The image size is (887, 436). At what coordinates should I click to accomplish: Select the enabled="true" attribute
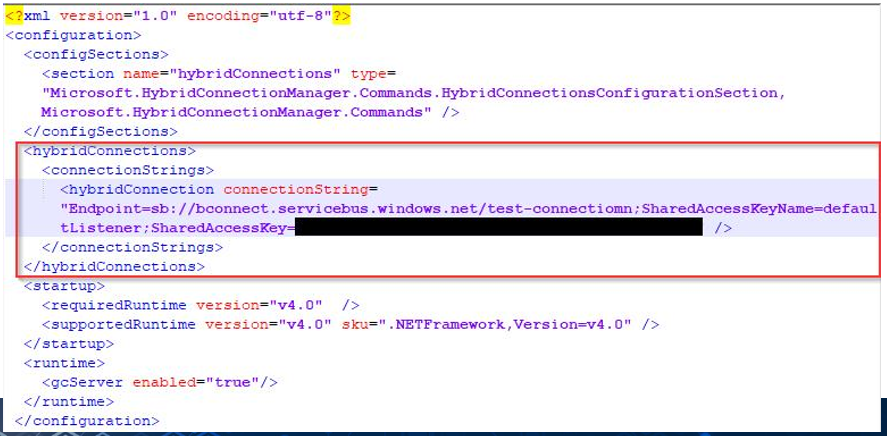[196, 382]
